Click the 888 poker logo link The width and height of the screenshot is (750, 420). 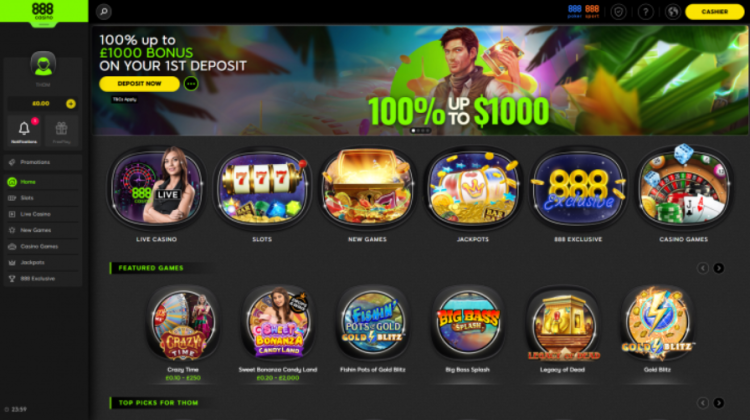tap(574, 11)
